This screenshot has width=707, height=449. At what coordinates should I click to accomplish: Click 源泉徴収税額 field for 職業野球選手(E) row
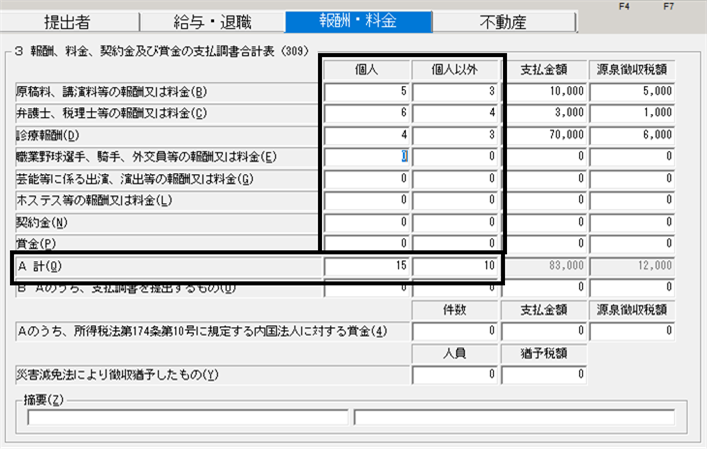coord(632,157)
